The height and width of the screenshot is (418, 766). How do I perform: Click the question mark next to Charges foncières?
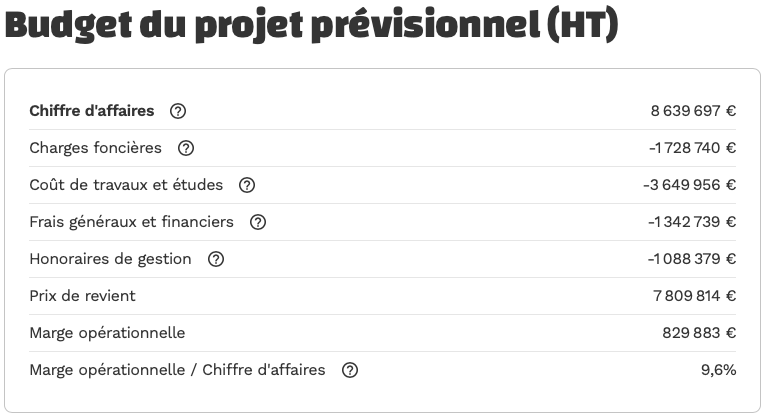[186, 148]
